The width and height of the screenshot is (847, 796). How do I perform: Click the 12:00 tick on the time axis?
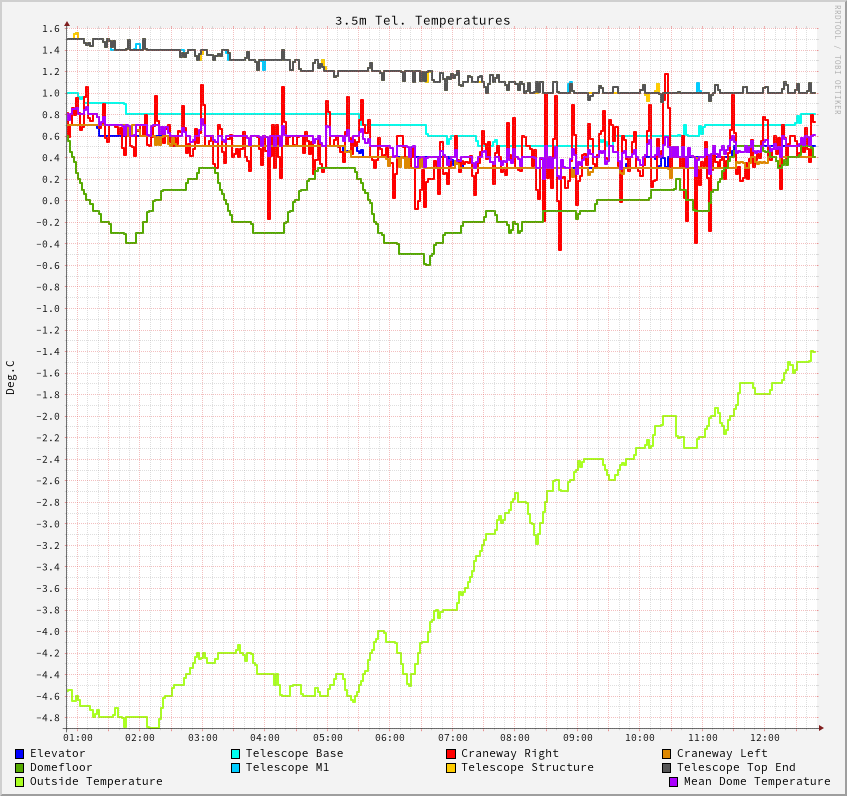[765, 738]
